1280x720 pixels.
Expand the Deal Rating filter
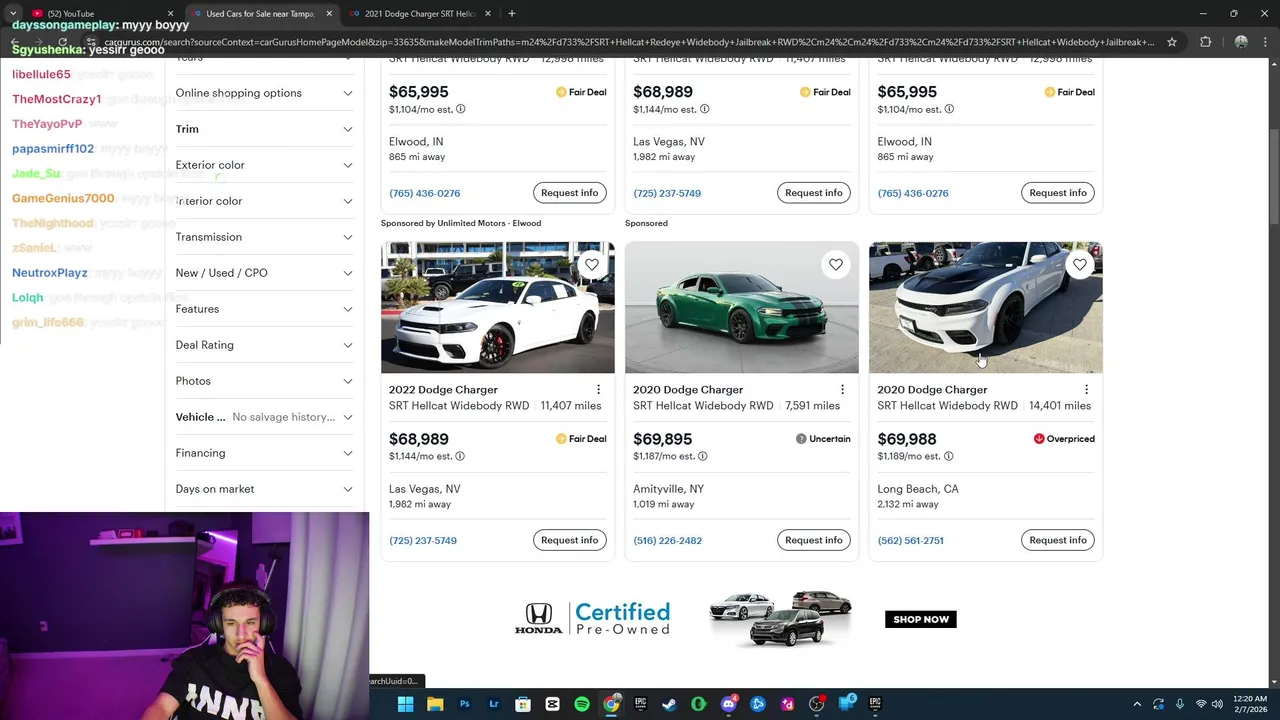[x=264, y=345]
